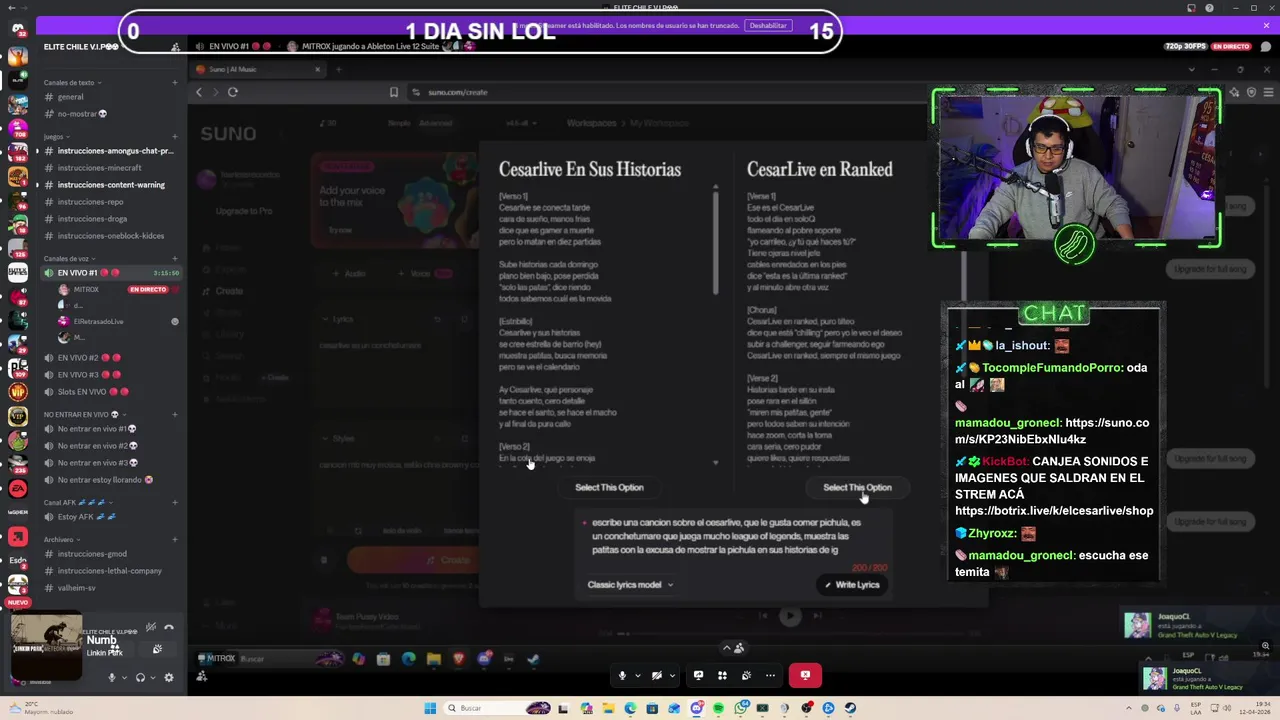Open WhatsApp from the Windows taskbar

740,708
